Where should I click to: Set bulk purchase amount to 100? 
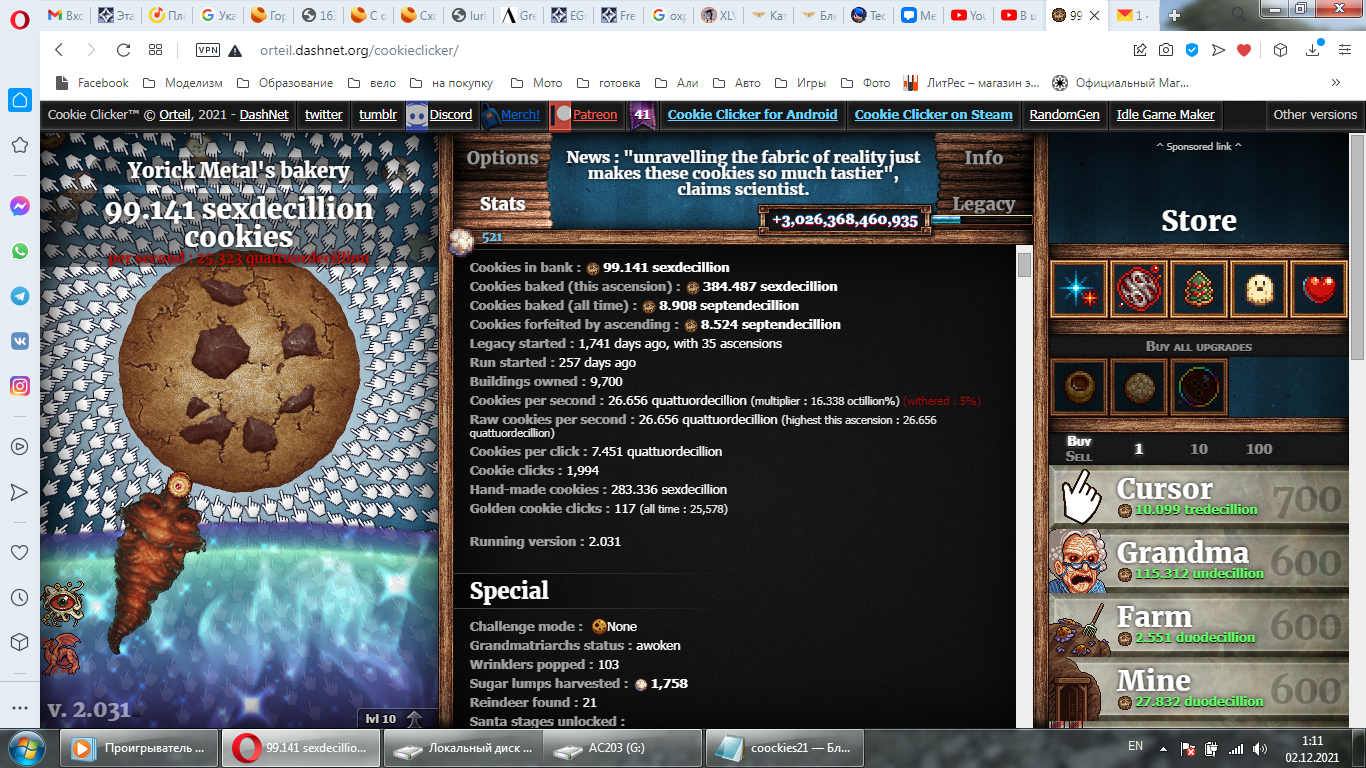click(1258, 449)
